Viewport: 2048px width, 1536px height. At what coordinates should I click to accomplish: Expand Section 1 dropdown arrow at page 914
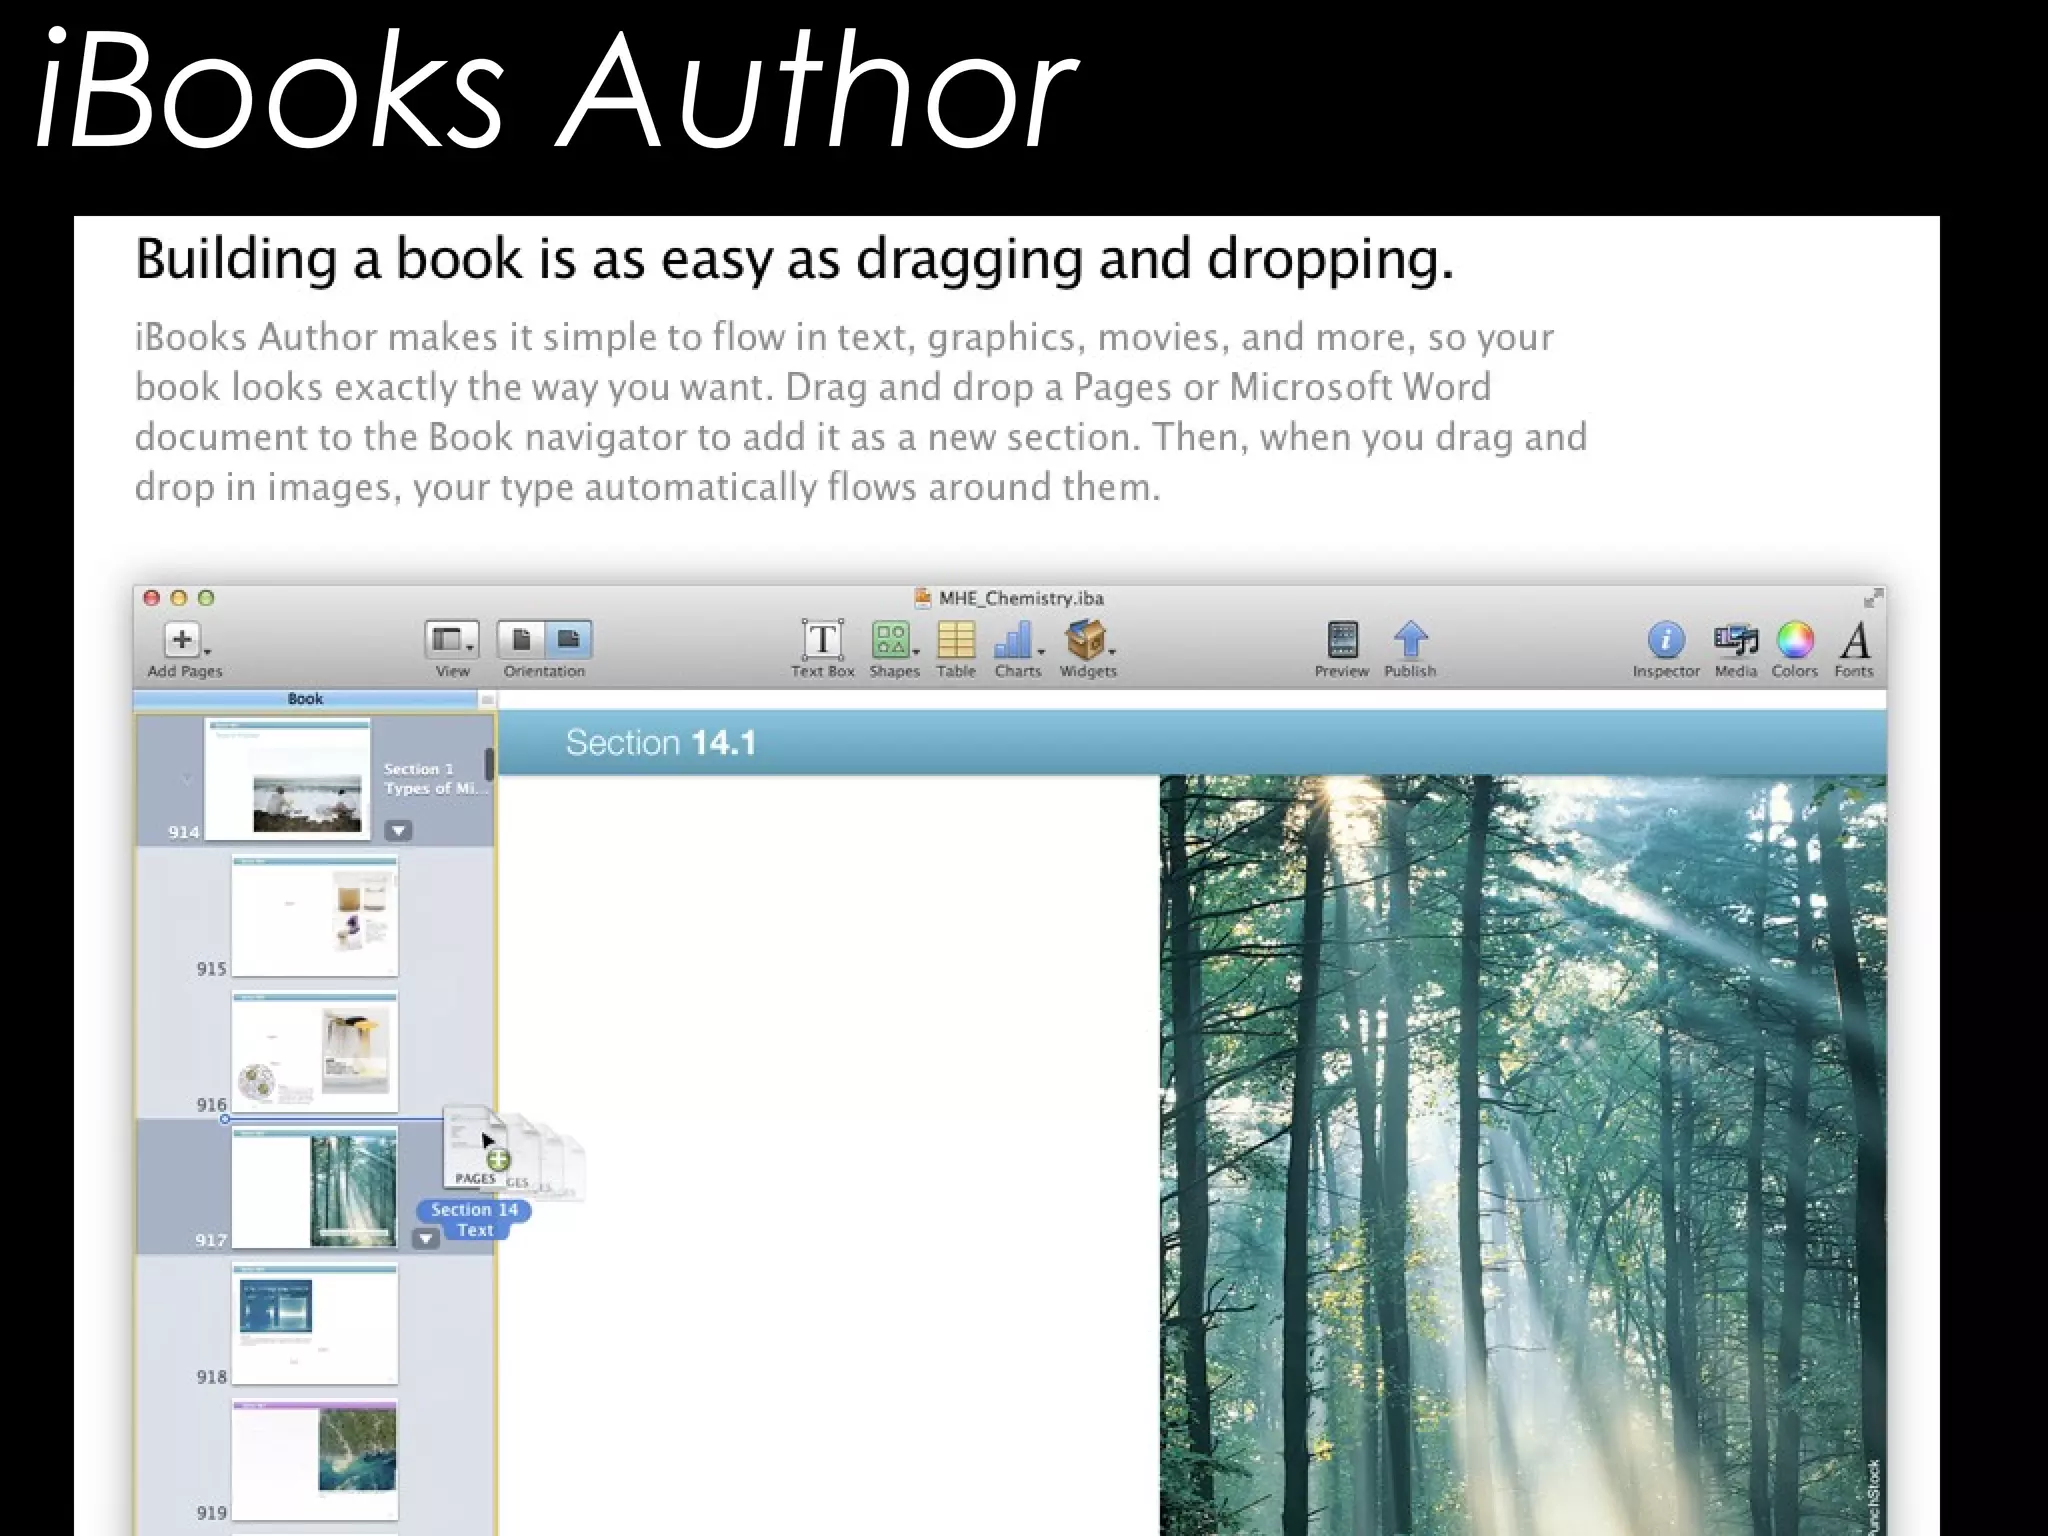(x=398, y=830)
